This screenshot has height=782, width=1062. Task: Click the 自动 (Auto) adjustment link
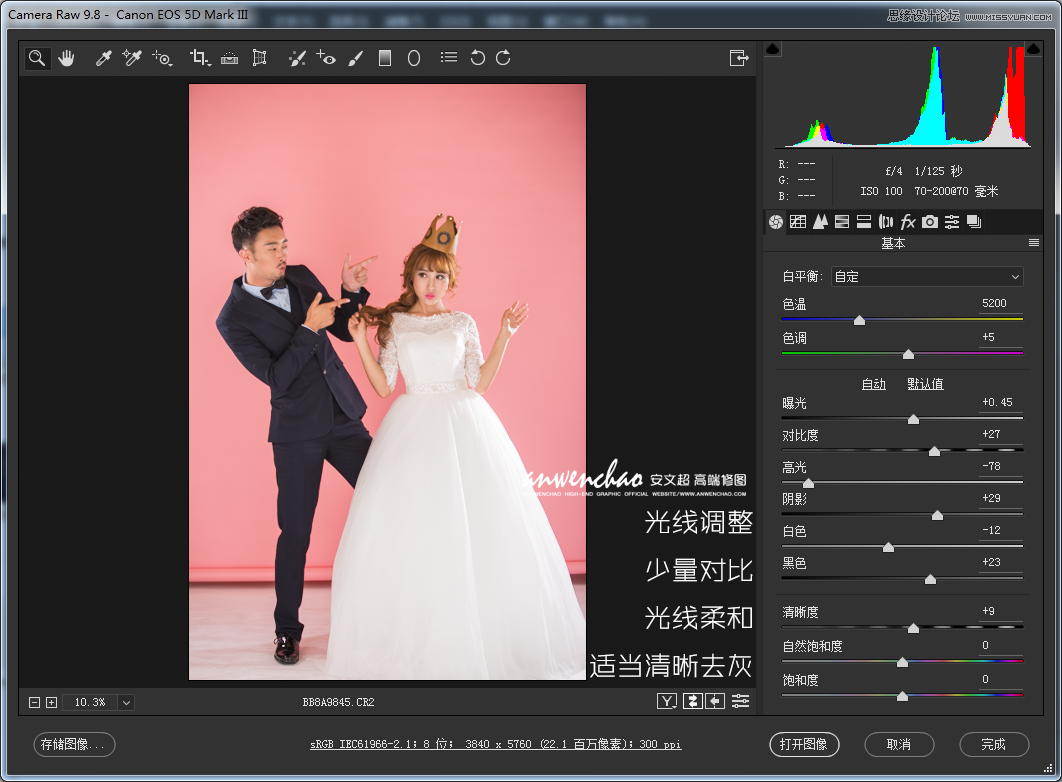[873, 383]
